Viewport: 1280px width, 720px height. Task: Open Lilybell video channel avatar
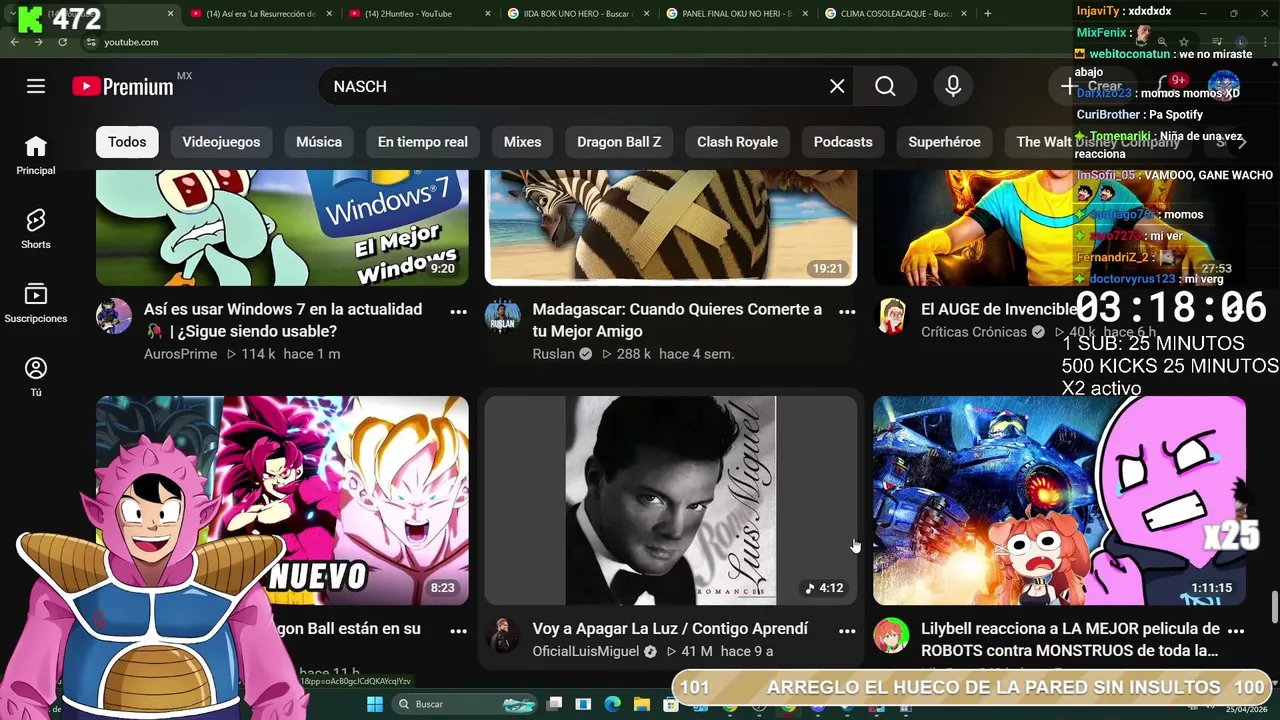click(892, 635)
